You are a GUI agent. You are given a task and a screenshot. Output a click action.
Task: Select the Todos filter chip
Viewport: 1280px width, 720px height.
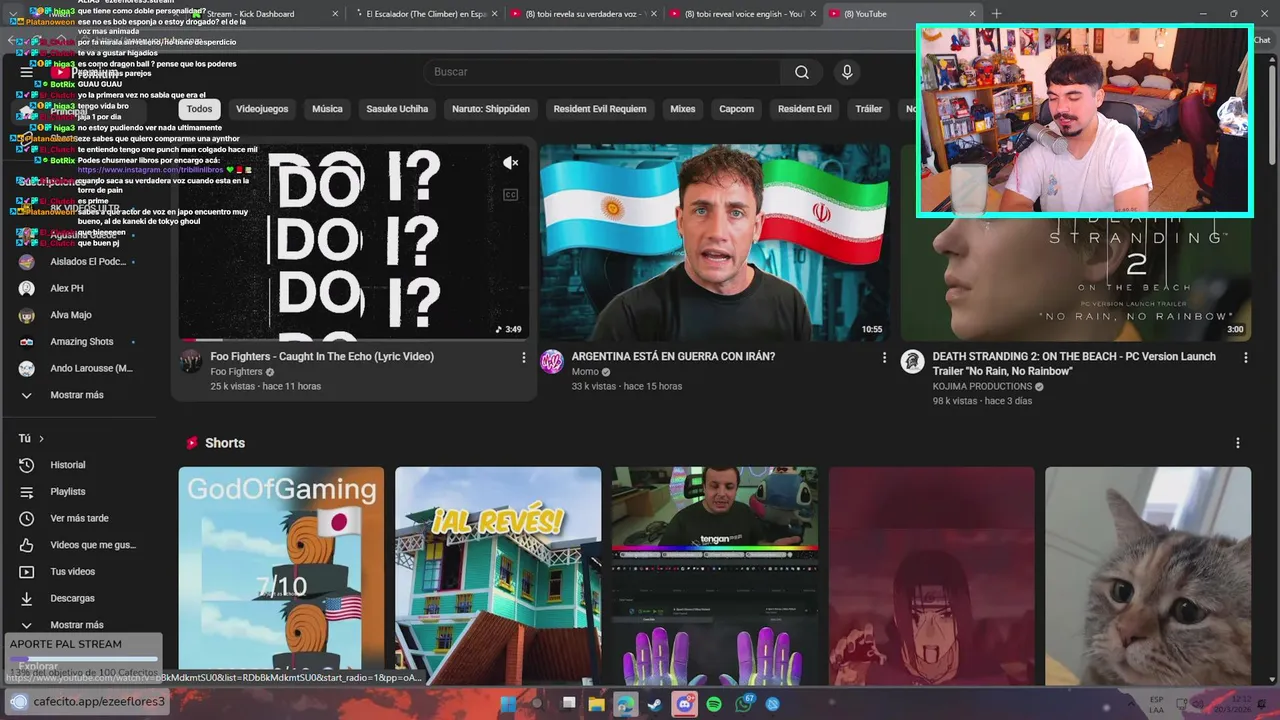point(200,109)
